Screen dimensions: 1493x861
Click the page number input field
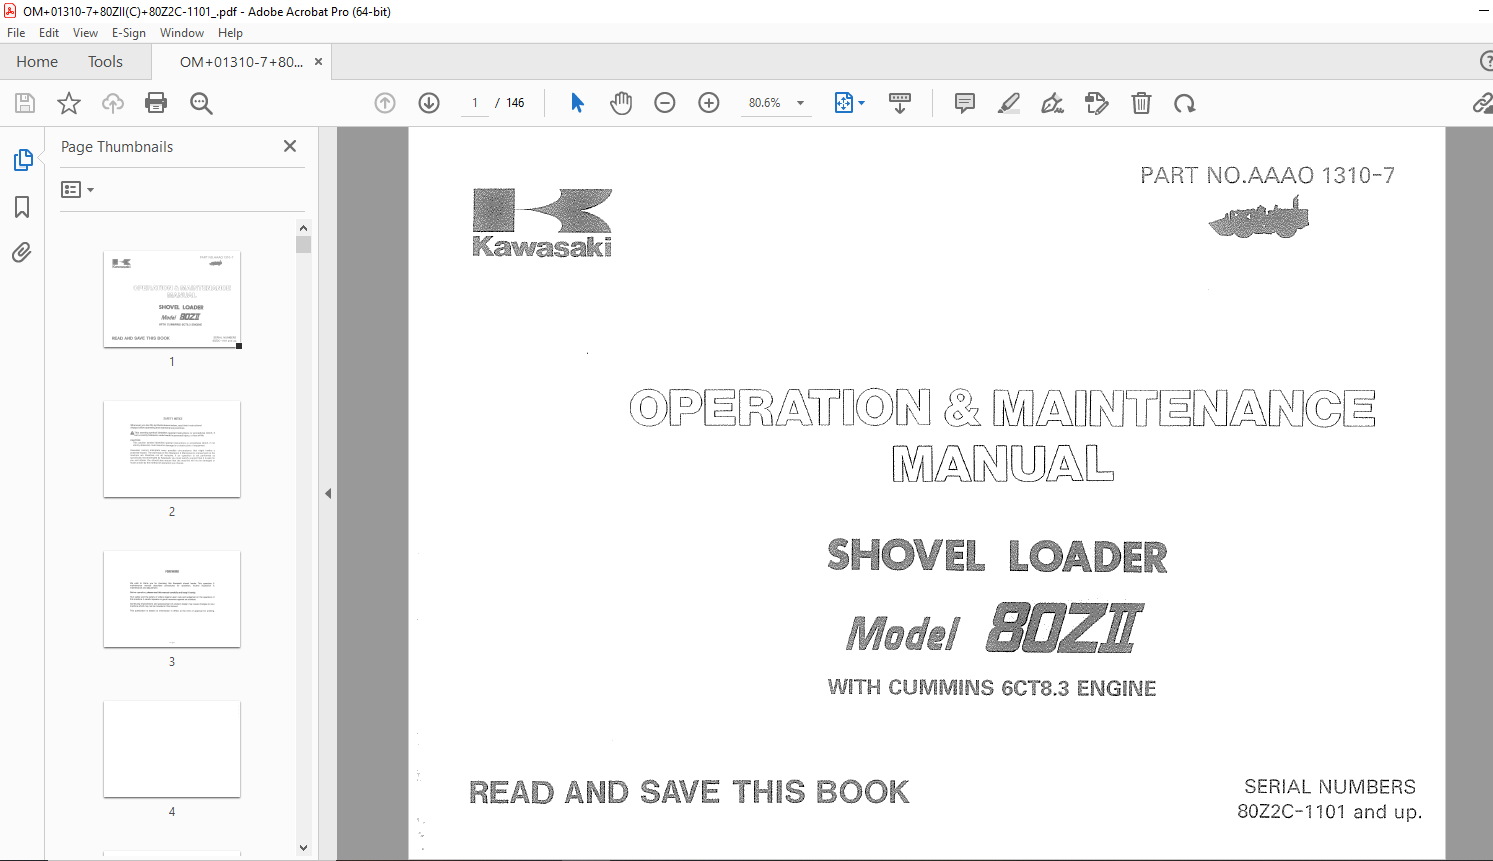pyautogui.click(x=475, y=103)
